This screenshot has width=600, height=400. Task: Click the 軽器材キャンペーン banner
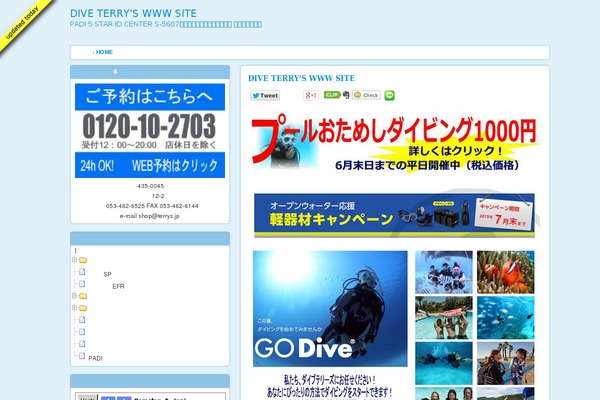coord(394,216)
